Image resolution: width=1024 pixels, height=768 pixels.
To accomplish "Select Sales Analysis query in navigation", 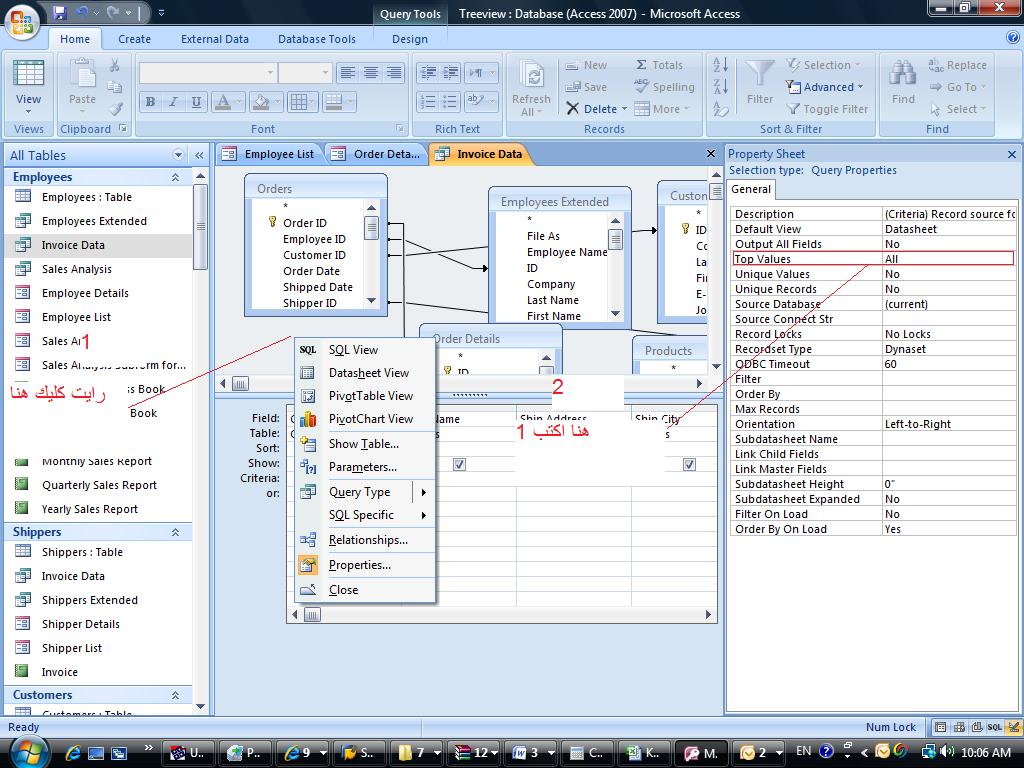I will tap(76, 269).
